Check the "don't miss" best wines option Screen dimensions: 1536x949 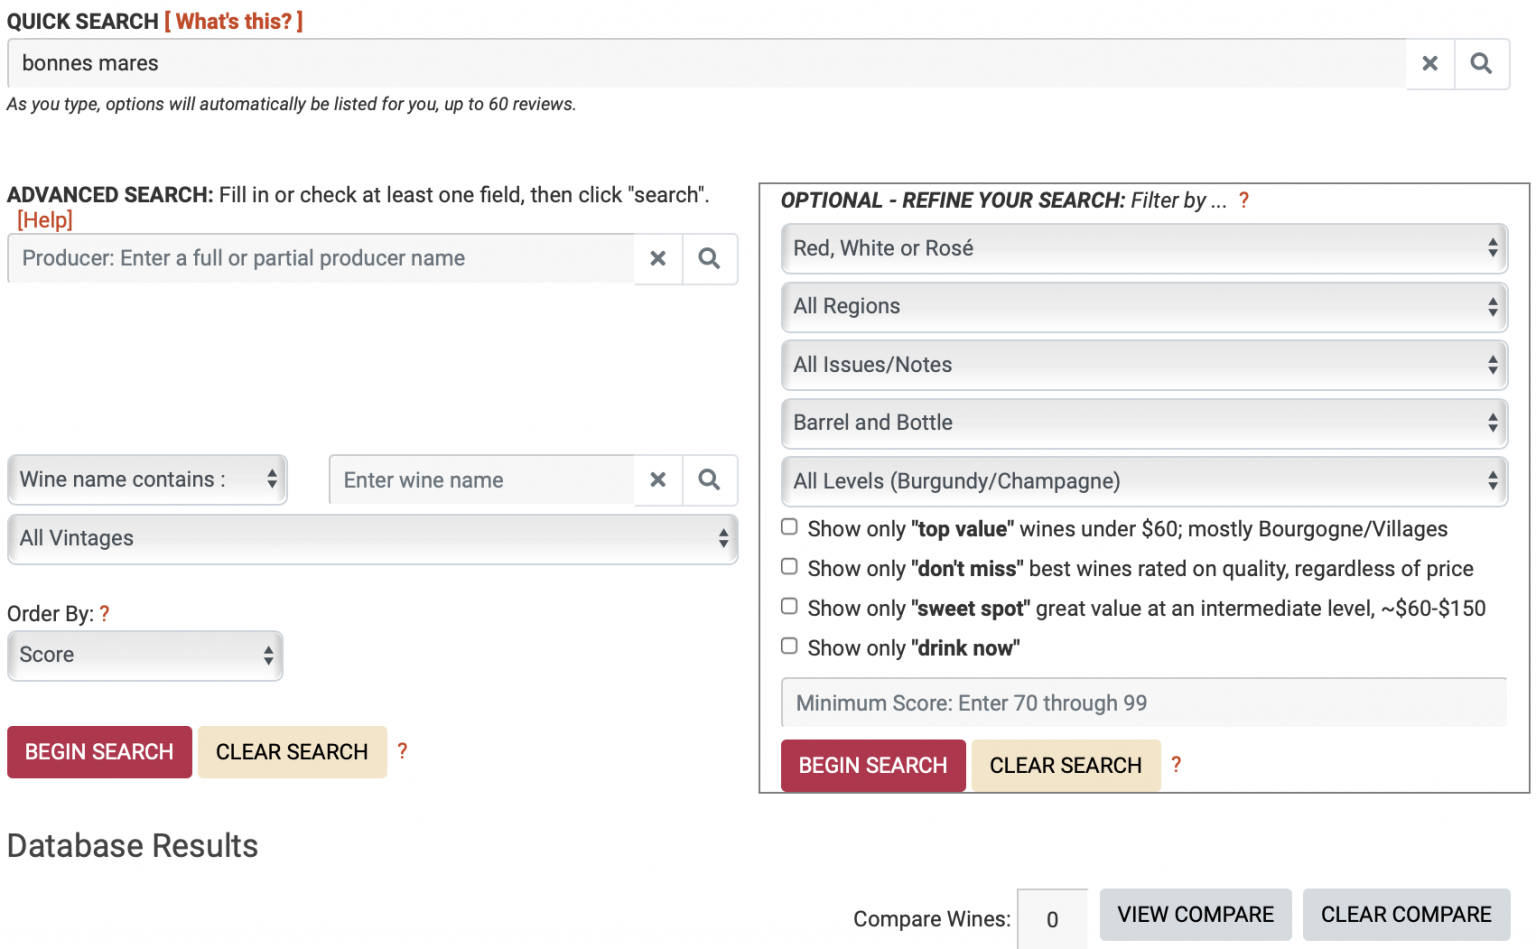pos(789,567)
